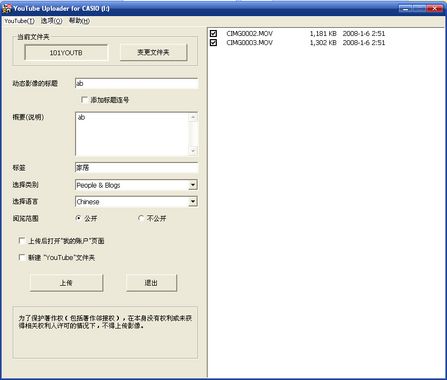447x380 pixels.
Task: Uncheck the CIMG0002.MOV checkbox
Action: coord(213,33)
